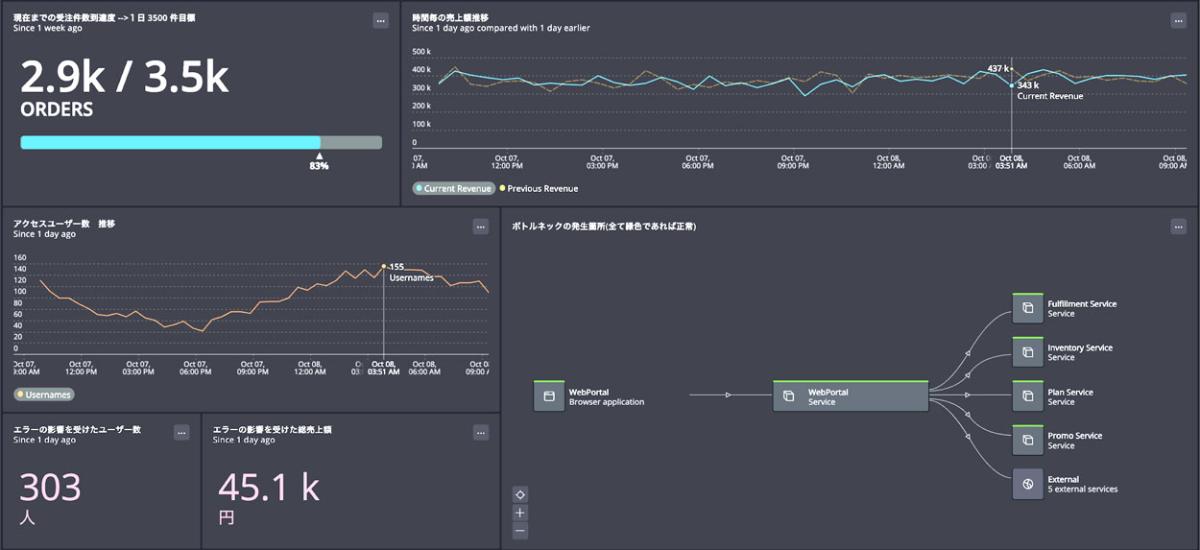Open options menu for orders goal widget

[380, 20]
